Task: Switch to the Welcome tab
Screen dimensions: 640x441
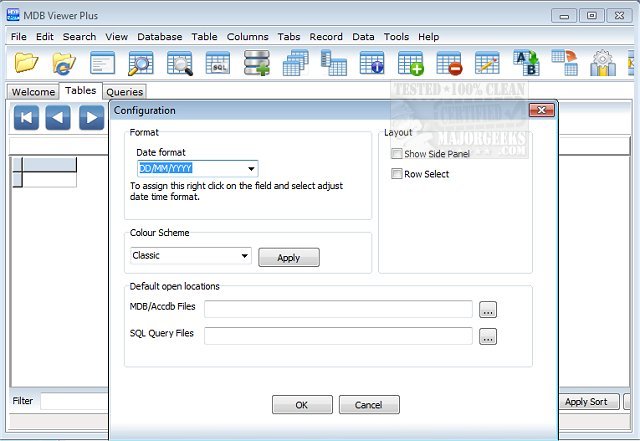Action: (x=33, y=92)
